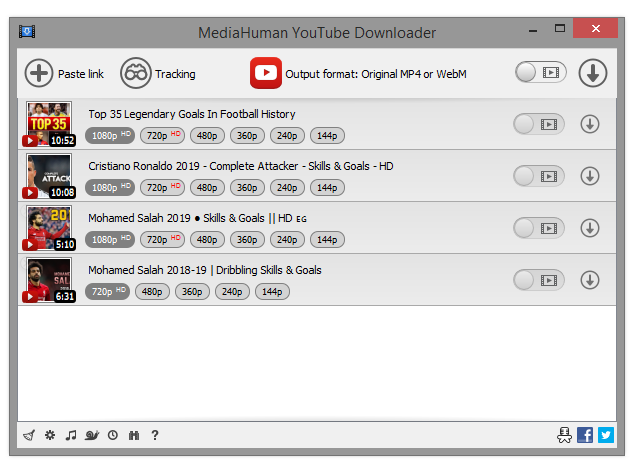Choose 360p for Salah 2019 Skills video
The image size is (634, 472).
pos(247,239)
